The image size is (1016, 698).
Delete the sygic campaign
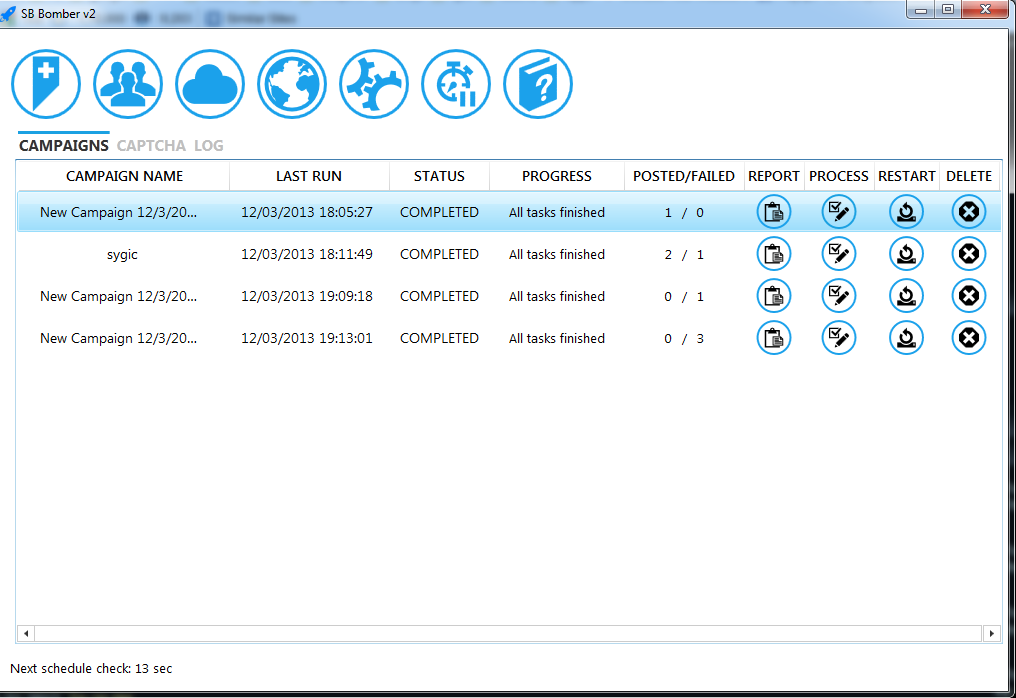[x=969, y=254]
